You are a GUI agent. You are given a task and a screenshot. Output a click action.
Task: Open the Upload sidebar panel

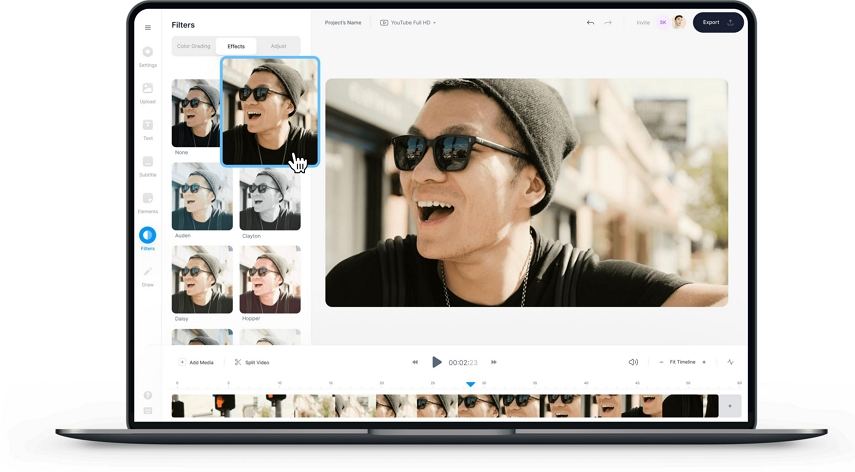(x=147, y=93)
